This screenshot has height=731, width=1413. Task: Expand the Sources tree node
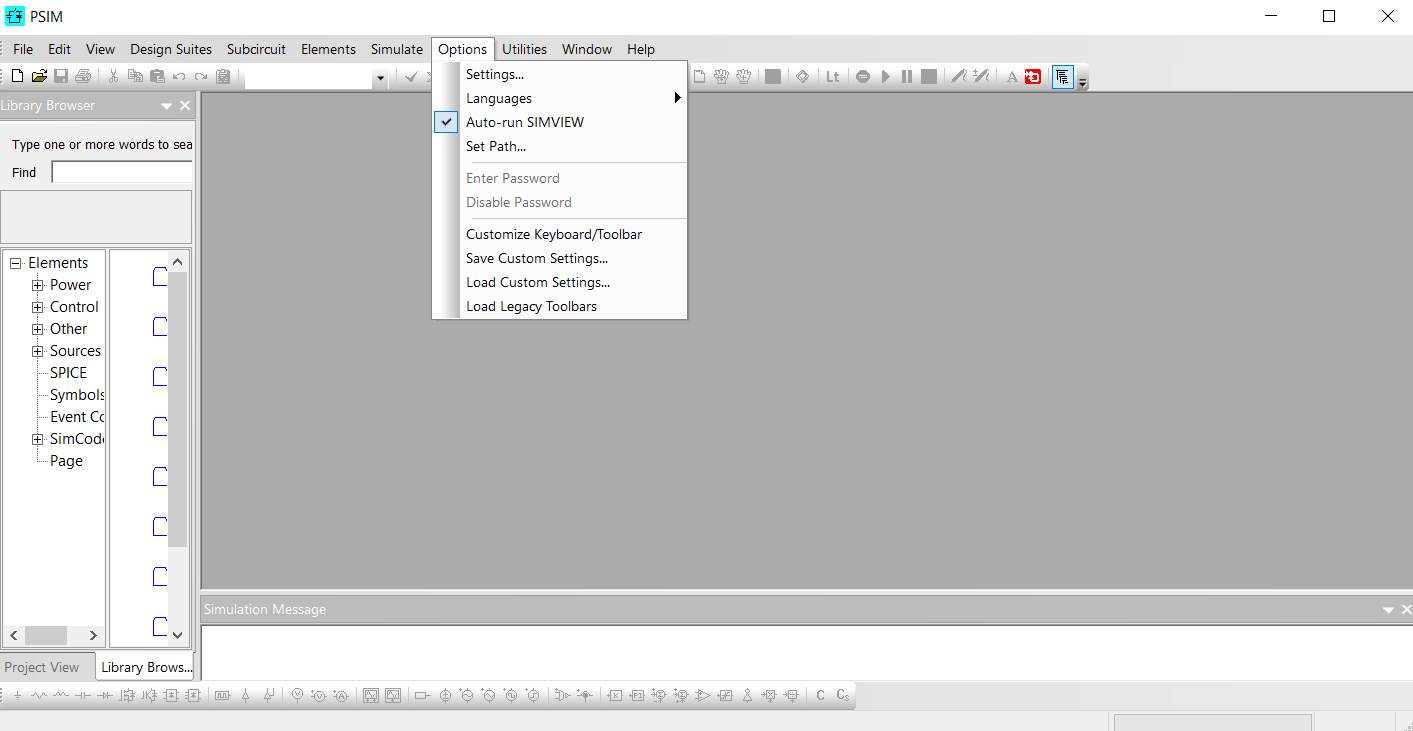(x=38, y=351)
